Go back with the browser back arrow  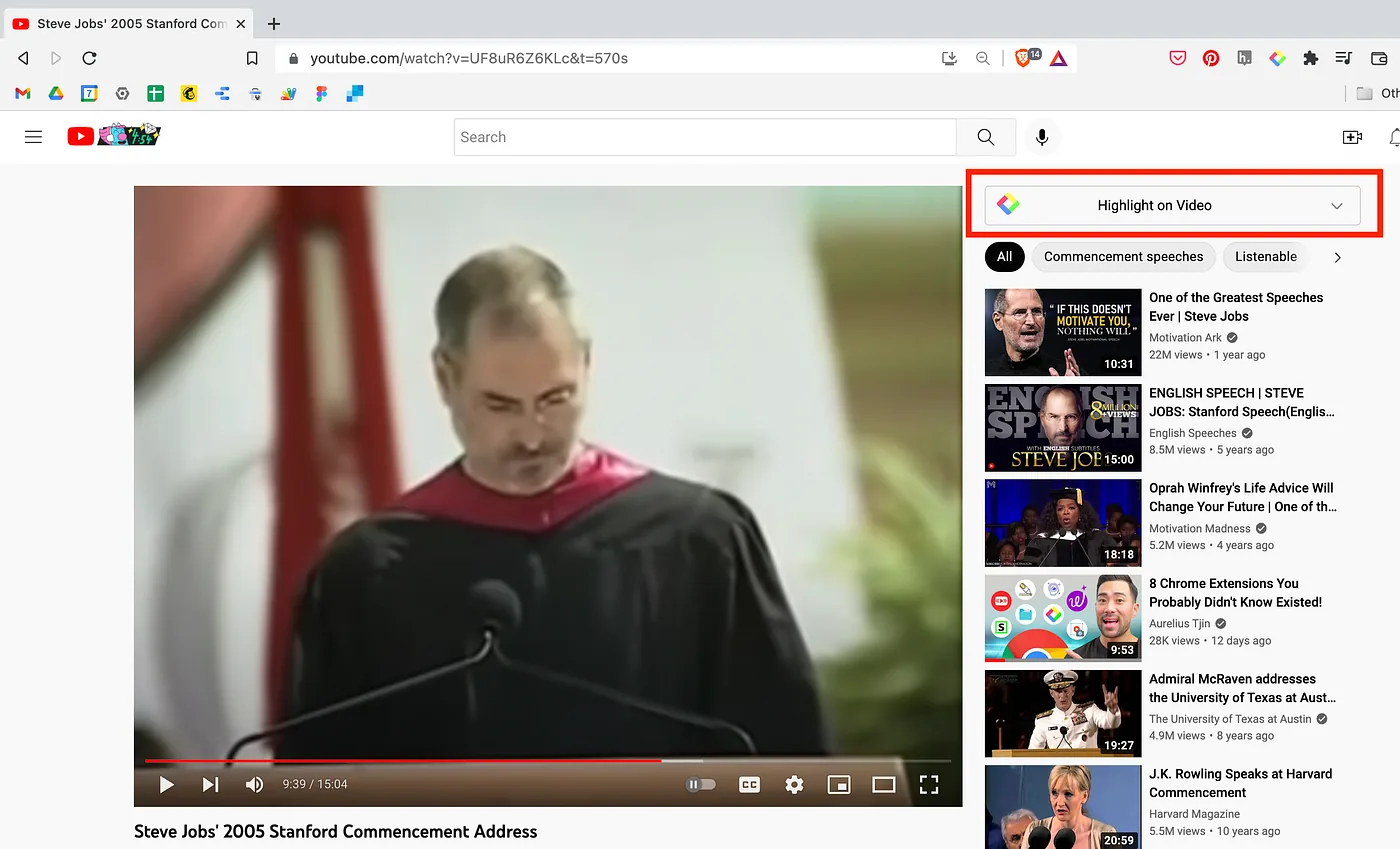[x=23, y=58]
